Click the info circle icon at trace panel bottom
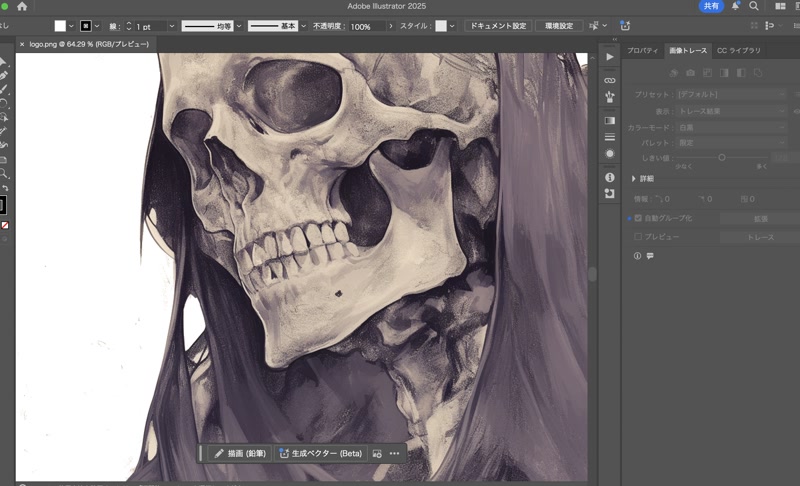This screenshot has width=800, height=486. tap(637, 256)
